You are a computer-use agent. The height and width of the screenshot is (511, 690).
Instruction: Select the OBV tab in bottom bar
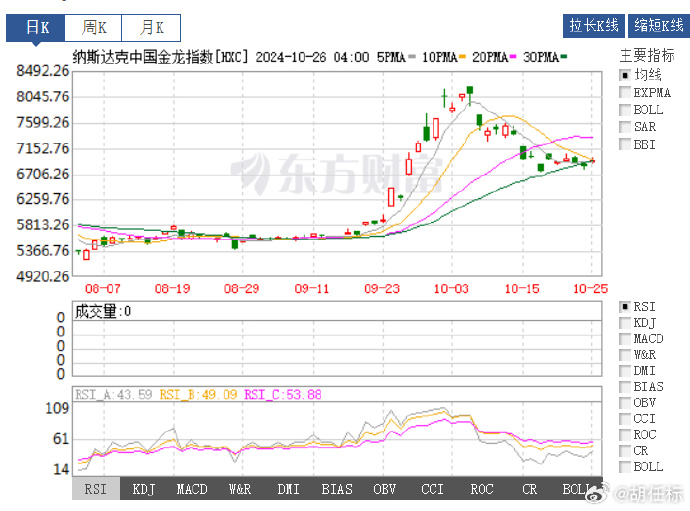click(385, 489)
